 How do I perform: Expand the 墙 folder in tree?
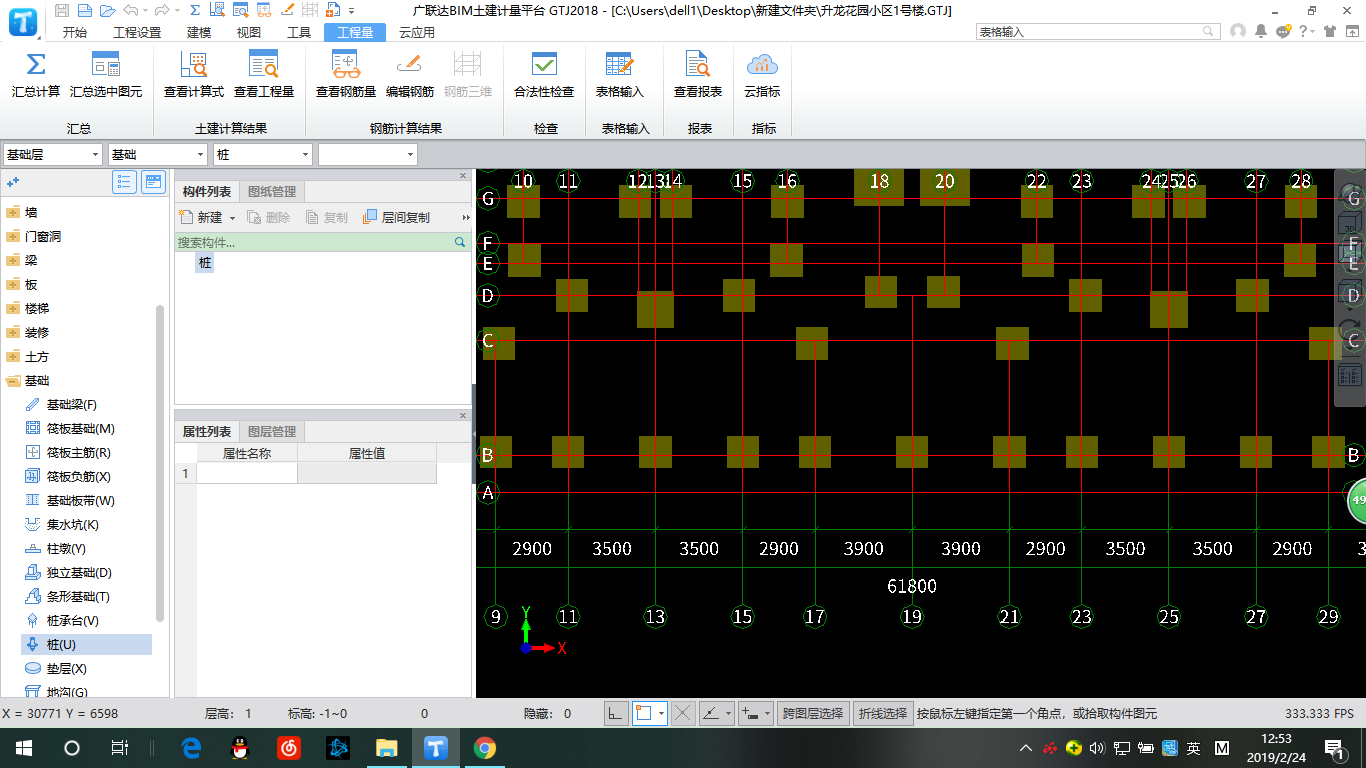(13, 212)
